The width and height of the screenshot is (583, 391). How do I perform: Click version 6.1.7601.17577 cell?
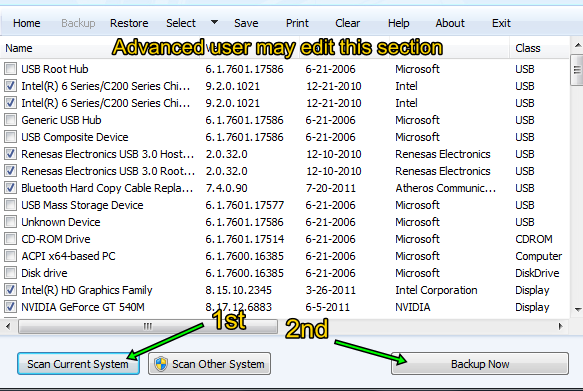click(x=245, y=205)
